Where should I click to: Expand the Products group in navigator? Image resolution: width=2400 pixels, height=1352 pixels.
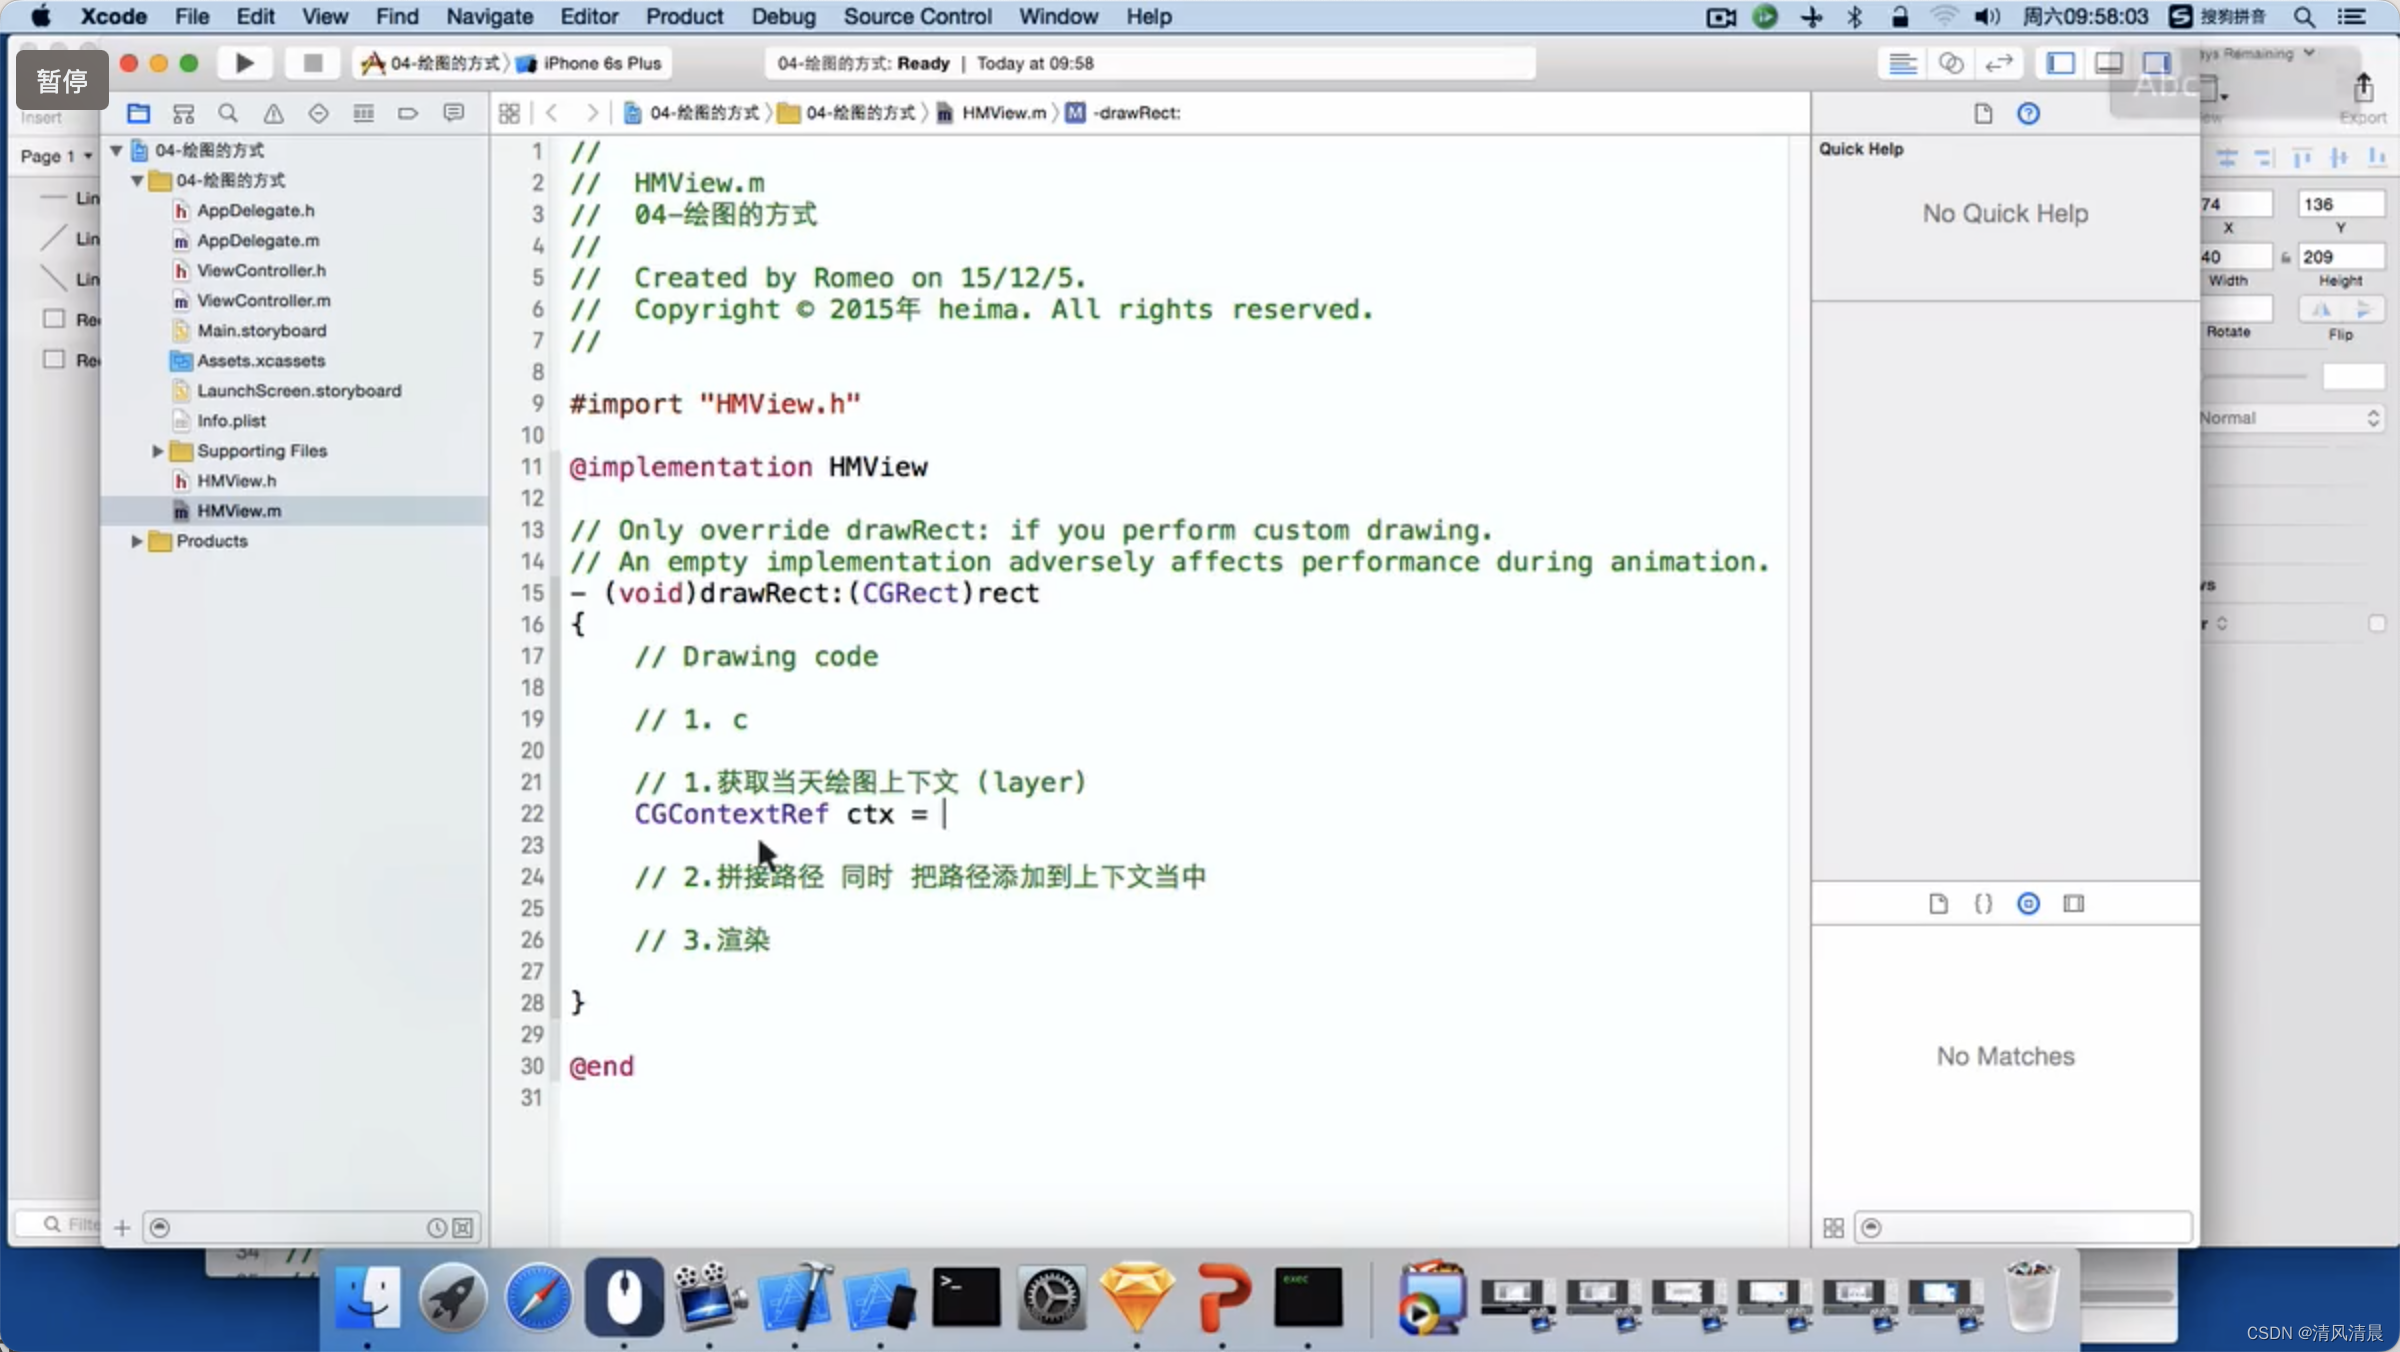point(135,541)
